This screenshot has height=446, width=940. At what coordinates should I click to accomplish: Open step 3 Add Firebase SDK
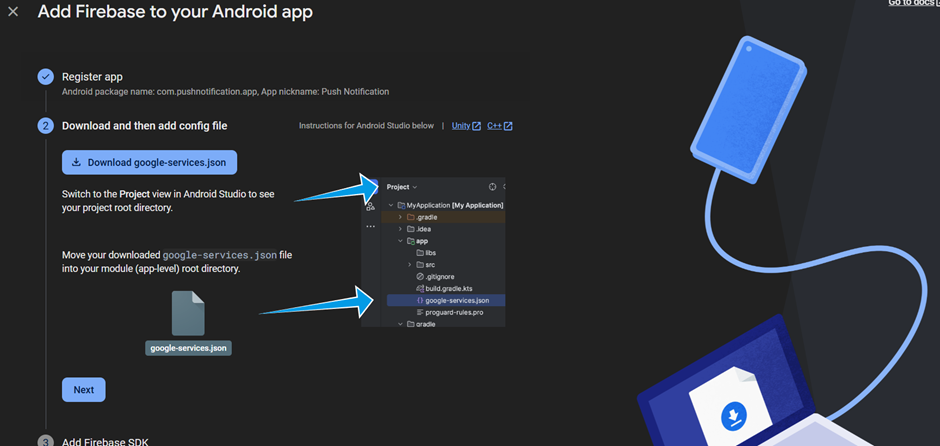click(x=105, y=442)
